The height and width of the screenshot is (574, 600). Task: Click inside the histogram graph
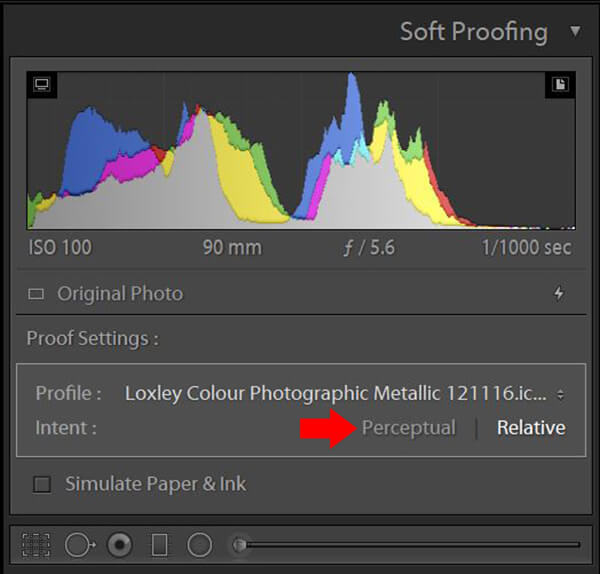(300, 150)
